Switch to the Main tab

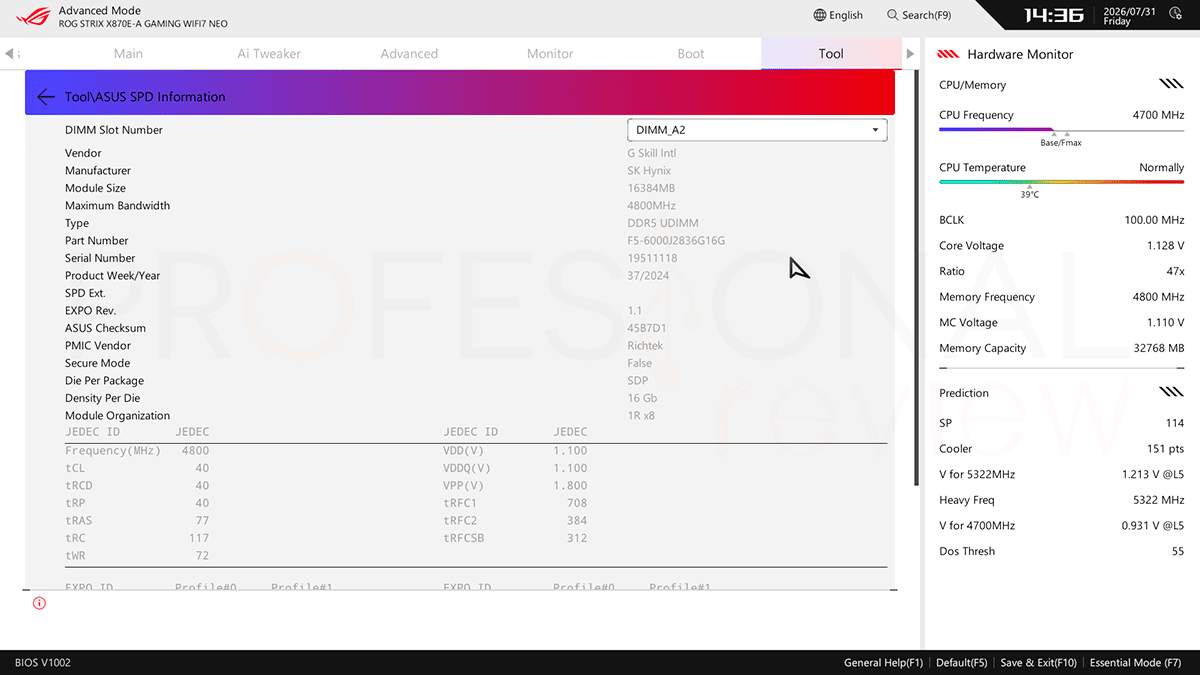pos(128,54)
